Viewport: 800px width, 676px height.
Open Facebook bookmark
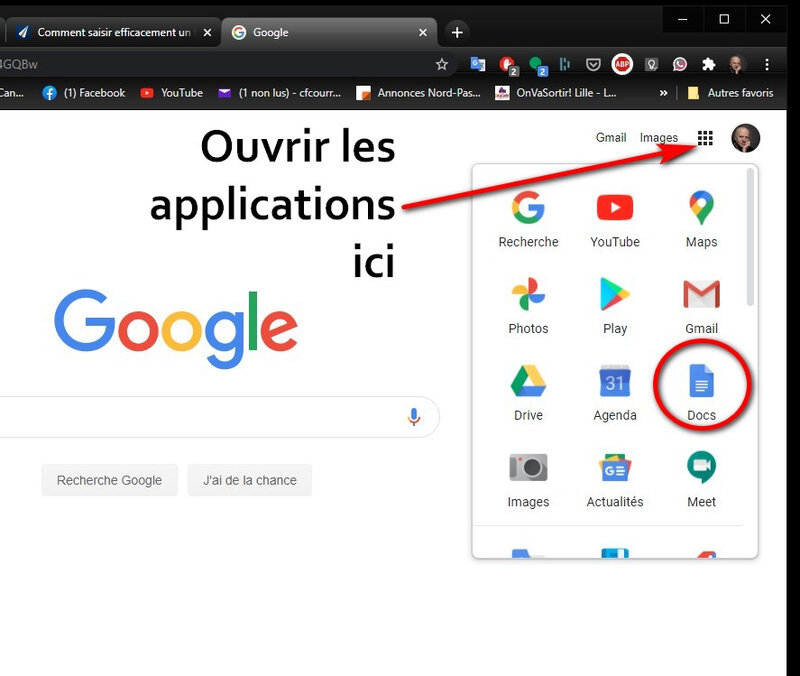coord(84,93)
